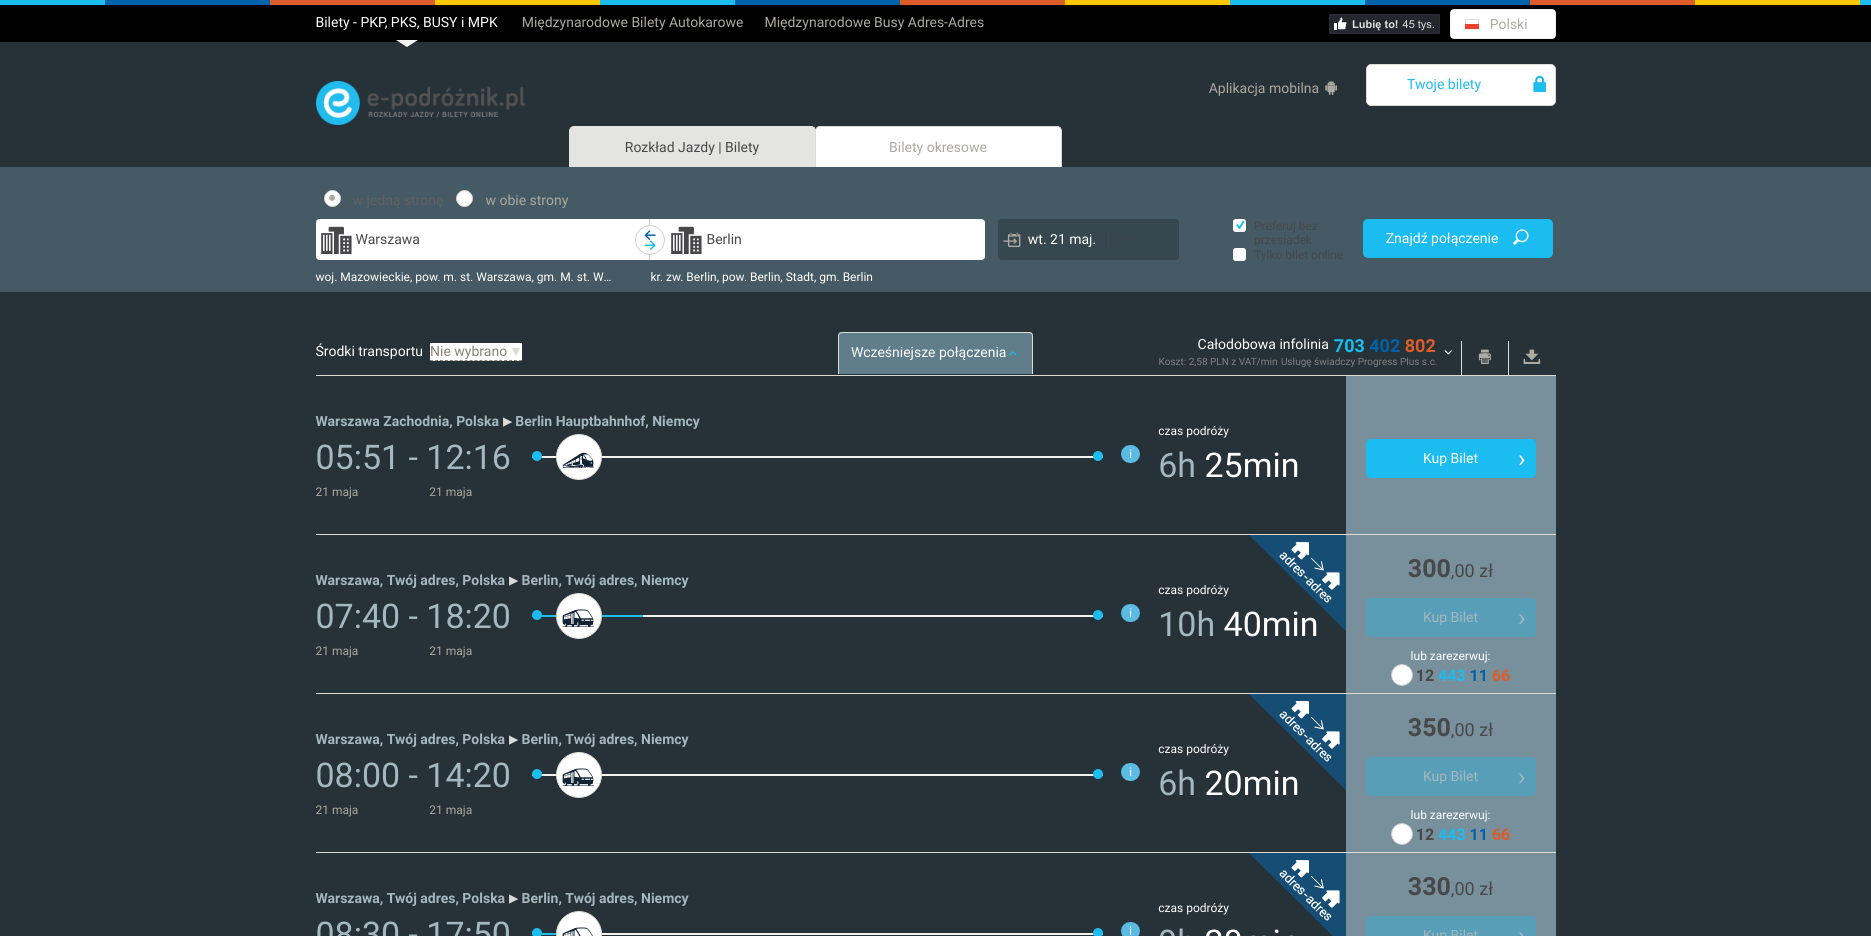Click the "woj. Mazowieckie, pow. m. st. Warszawa" description

coord(464,277)
